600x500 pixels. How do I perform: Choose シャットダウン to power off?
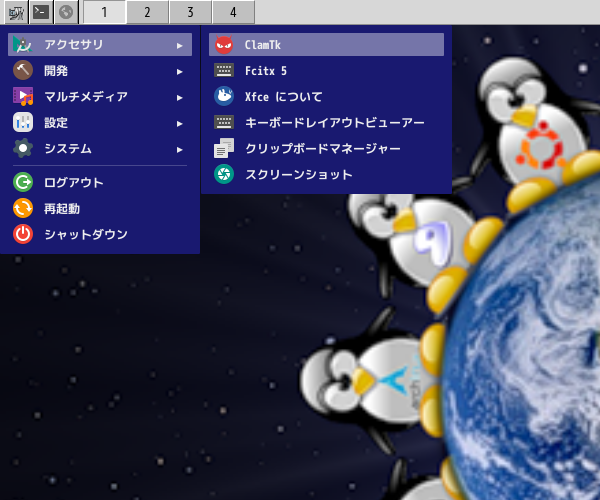tap(100, 234)
